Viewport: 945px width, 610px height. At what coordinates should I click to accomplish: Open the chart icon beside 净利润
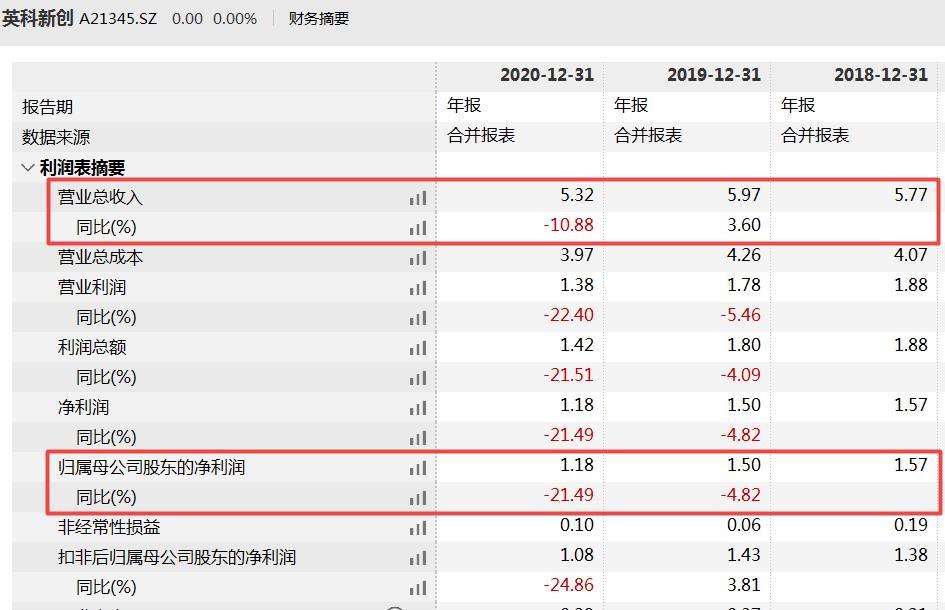coord(418,406)
